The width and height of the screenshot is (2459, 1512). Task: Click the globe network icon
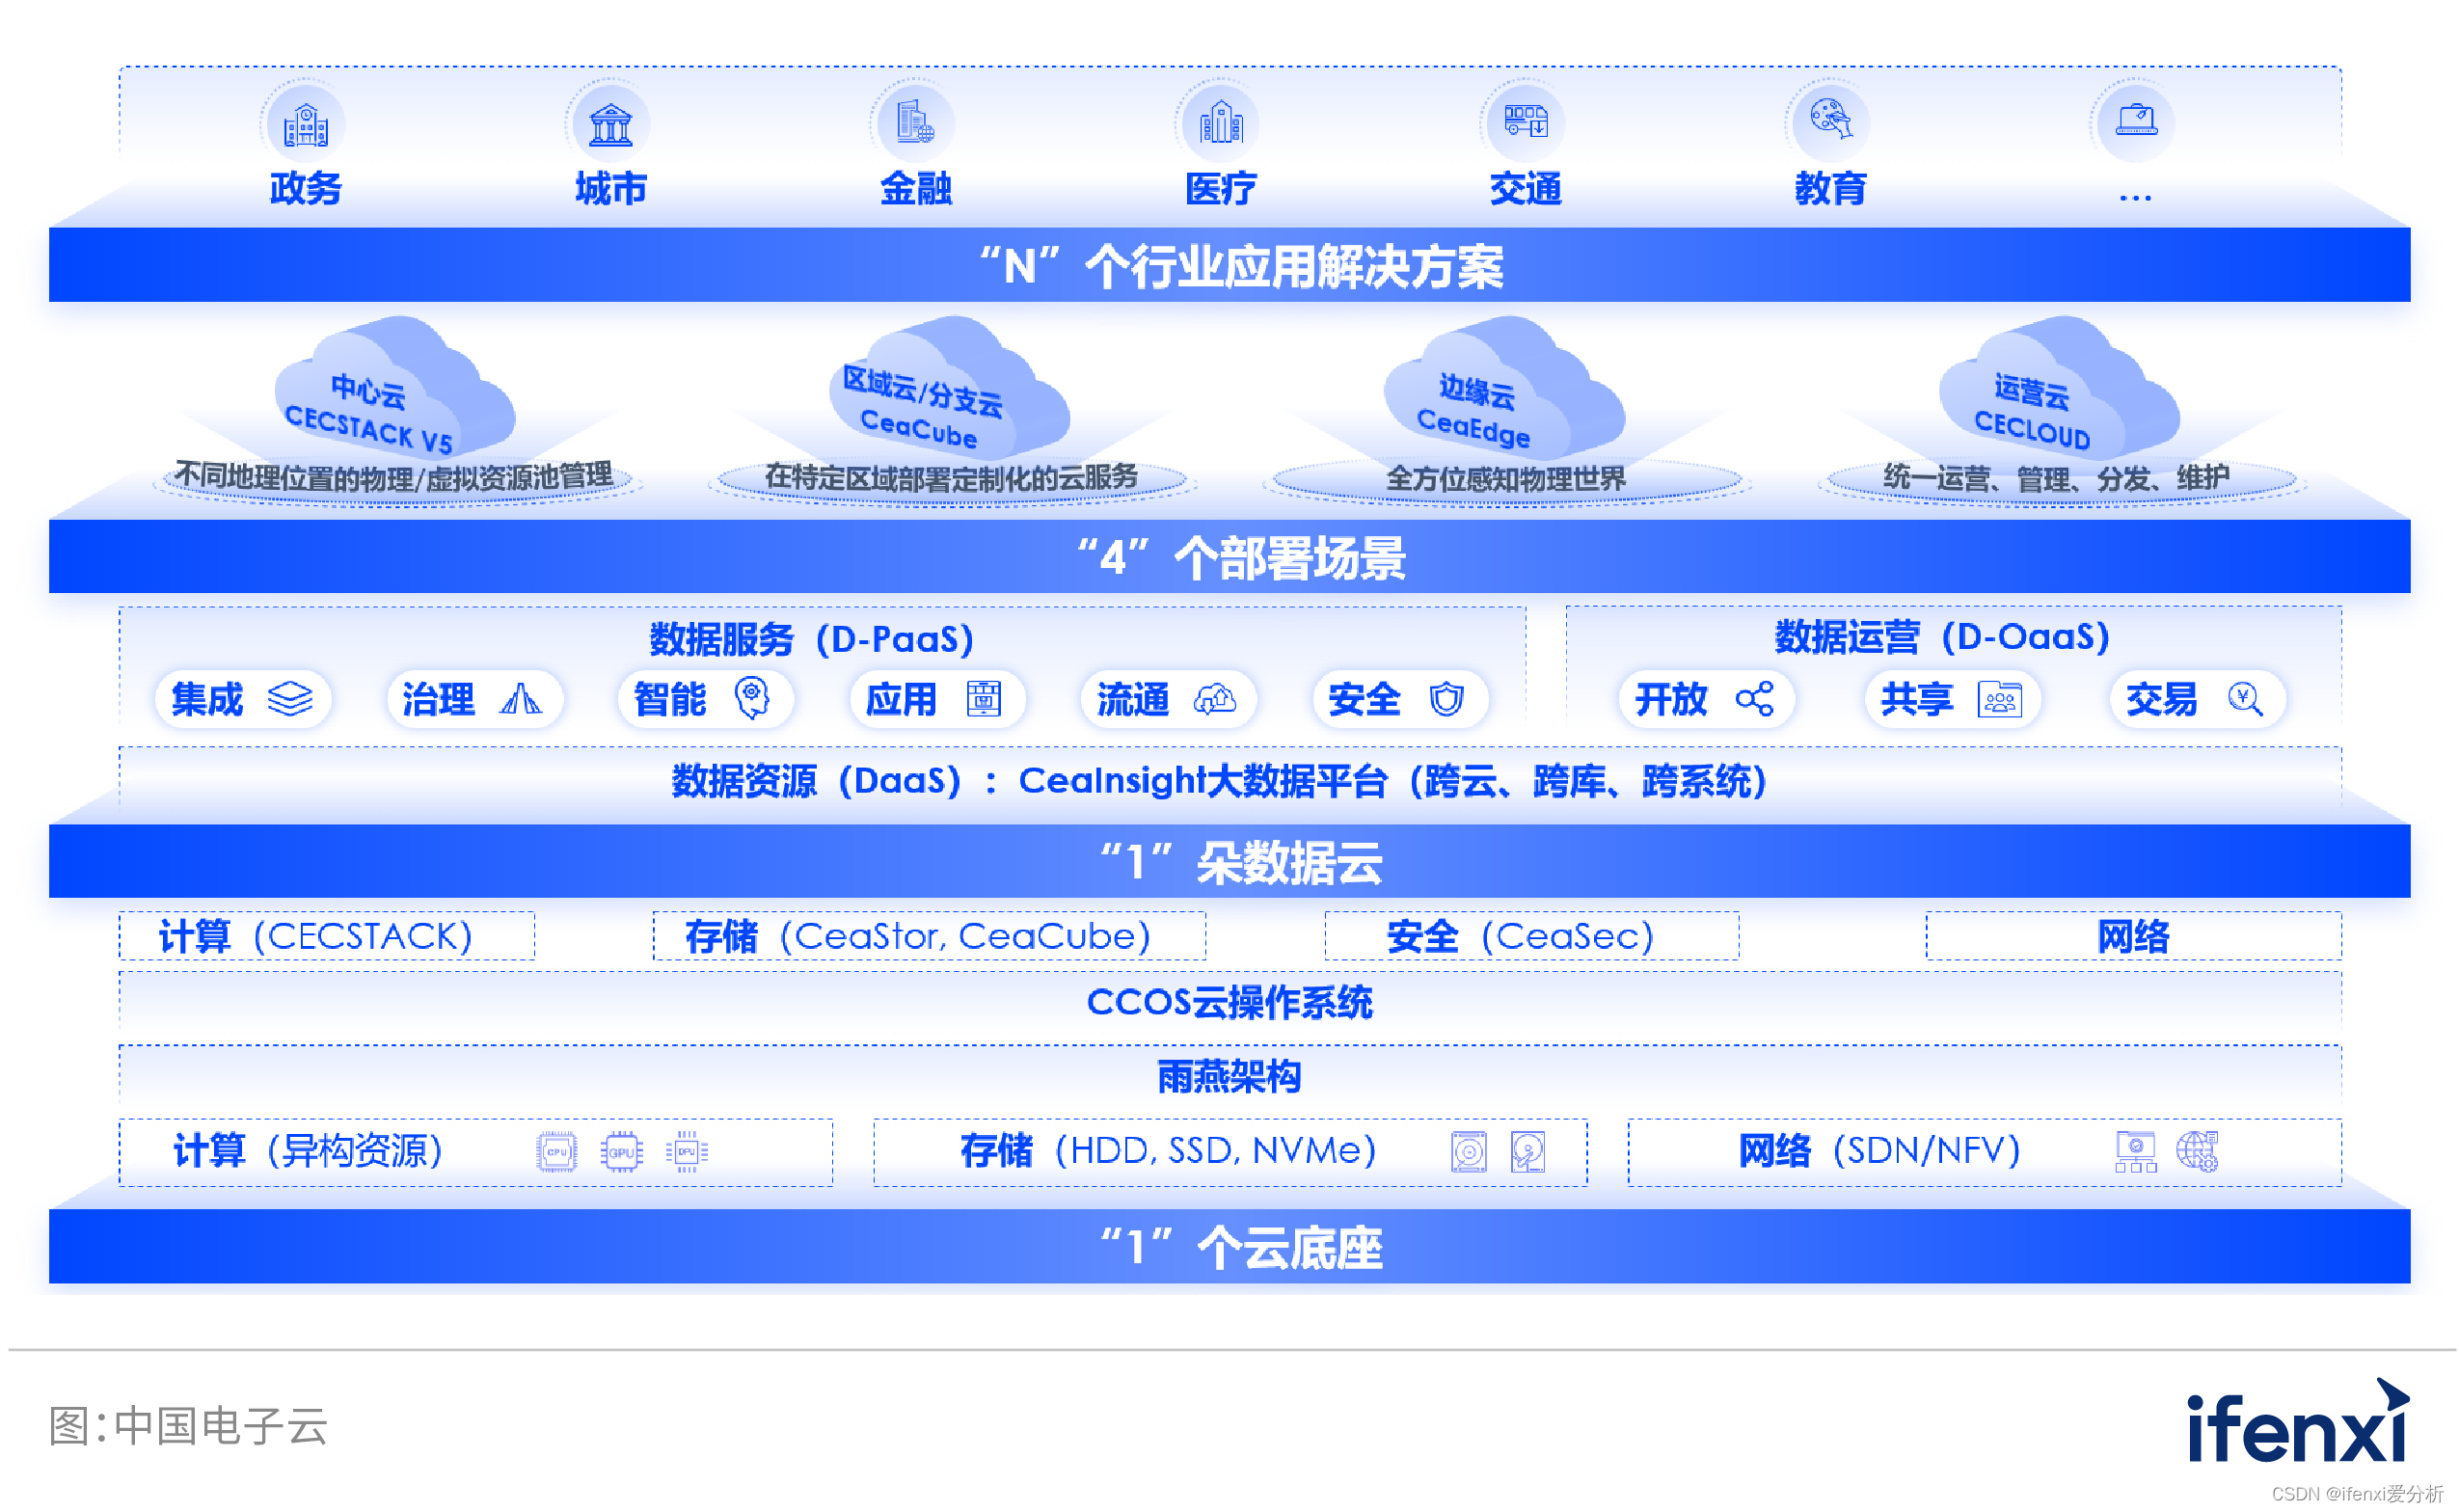click(2196, 1152)
